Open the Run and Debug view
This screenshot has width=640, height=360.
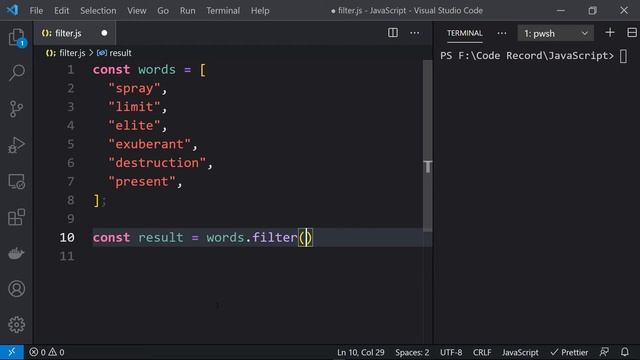coord(16,145)
